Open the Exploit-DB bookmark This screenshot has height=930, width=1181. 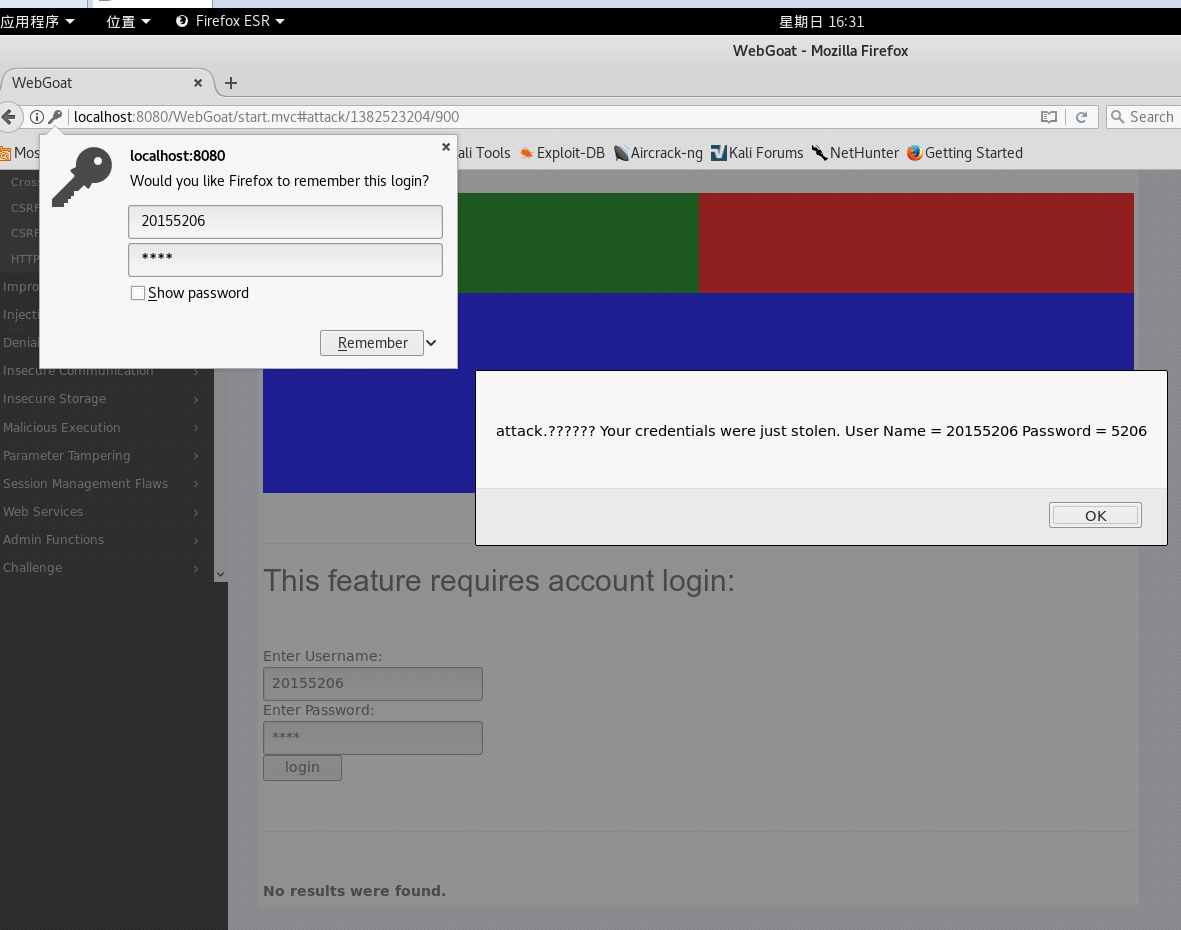563,153
